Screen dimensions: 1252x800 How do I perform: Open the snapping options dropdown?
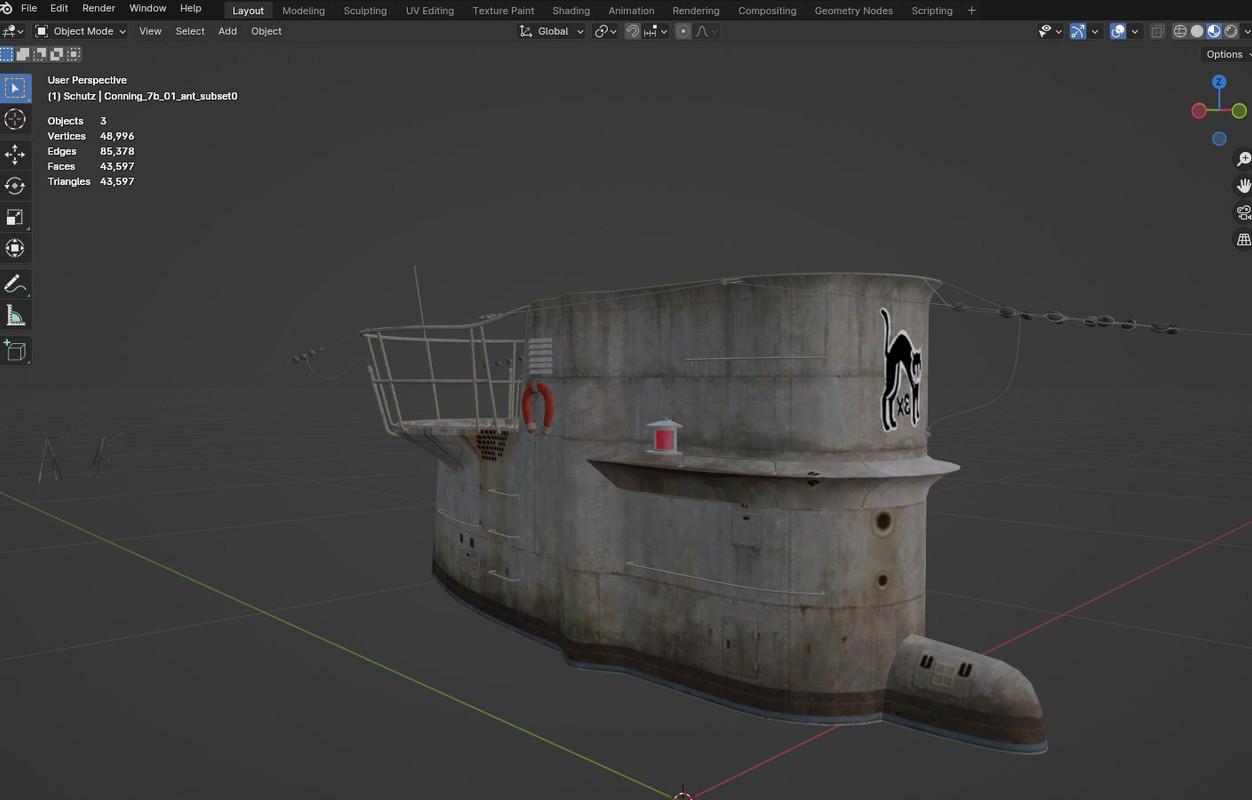tap(654, 31)
